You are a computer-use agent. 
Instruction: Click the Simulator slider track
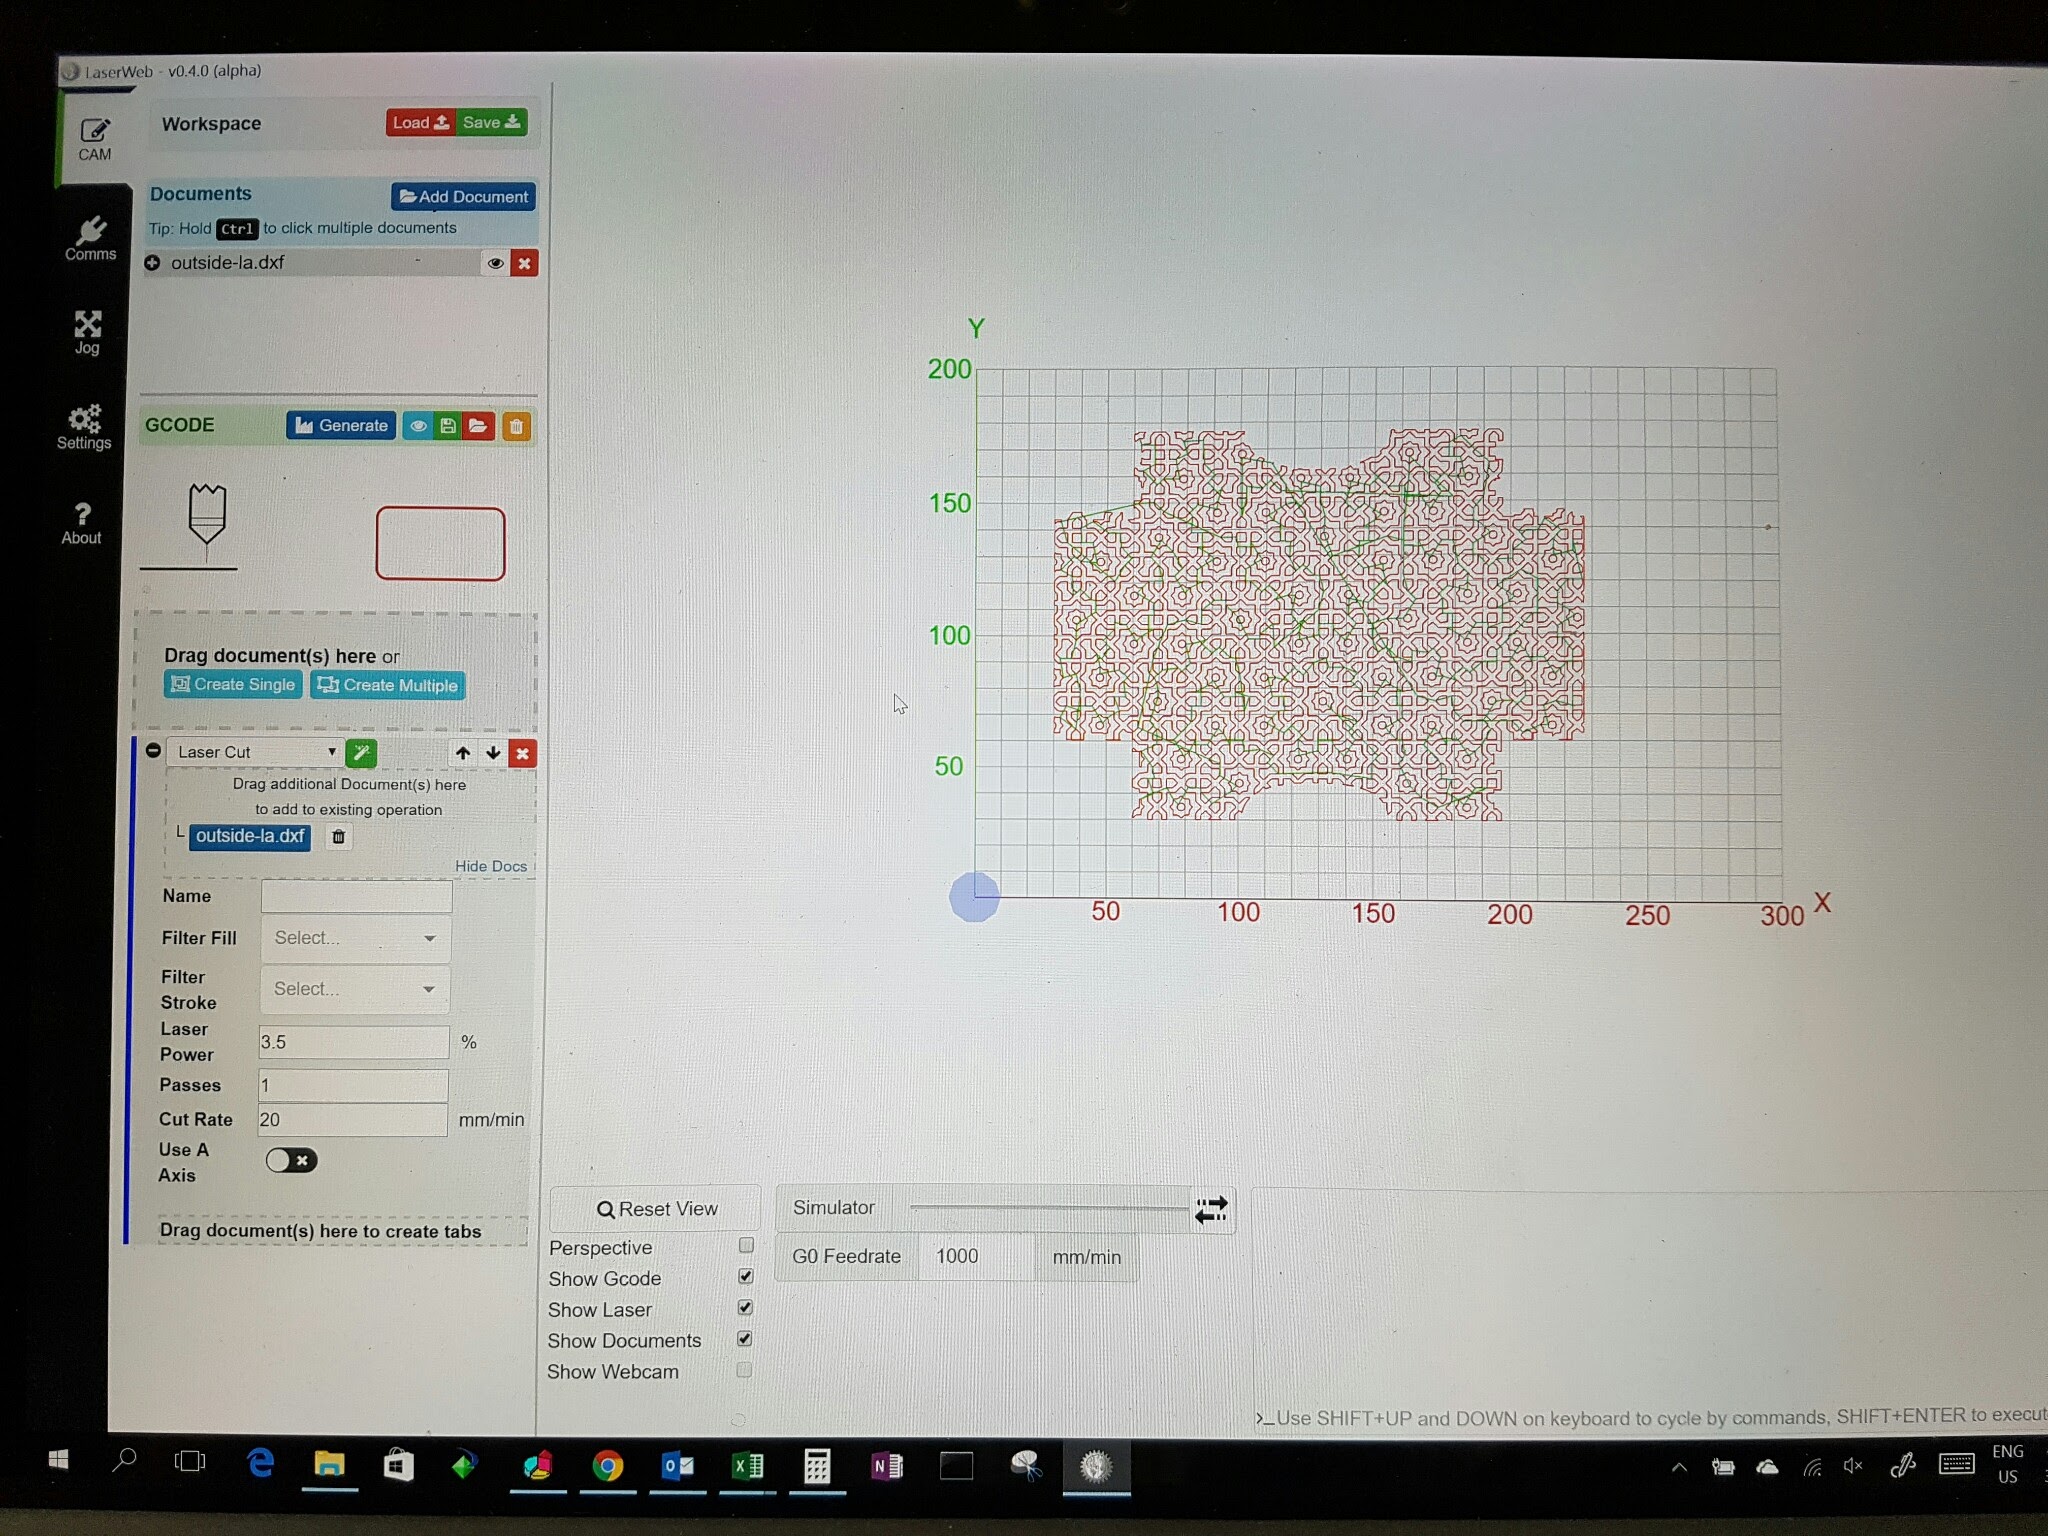click(x=1048, y=1209)
